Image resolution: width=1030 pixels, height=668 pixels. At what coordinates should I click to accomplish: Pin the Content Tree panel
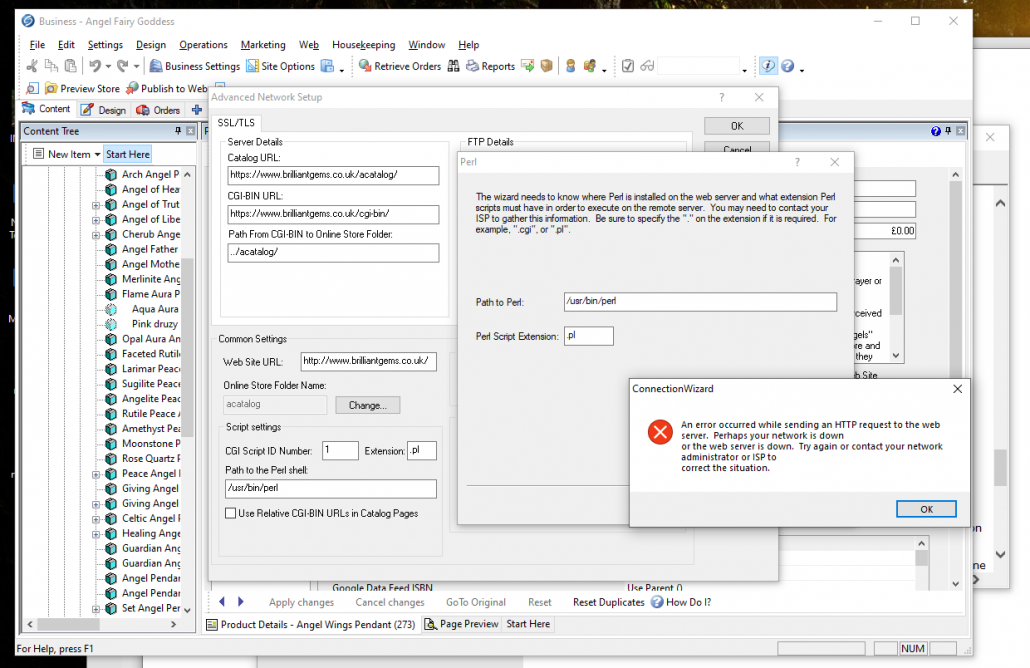178,131
